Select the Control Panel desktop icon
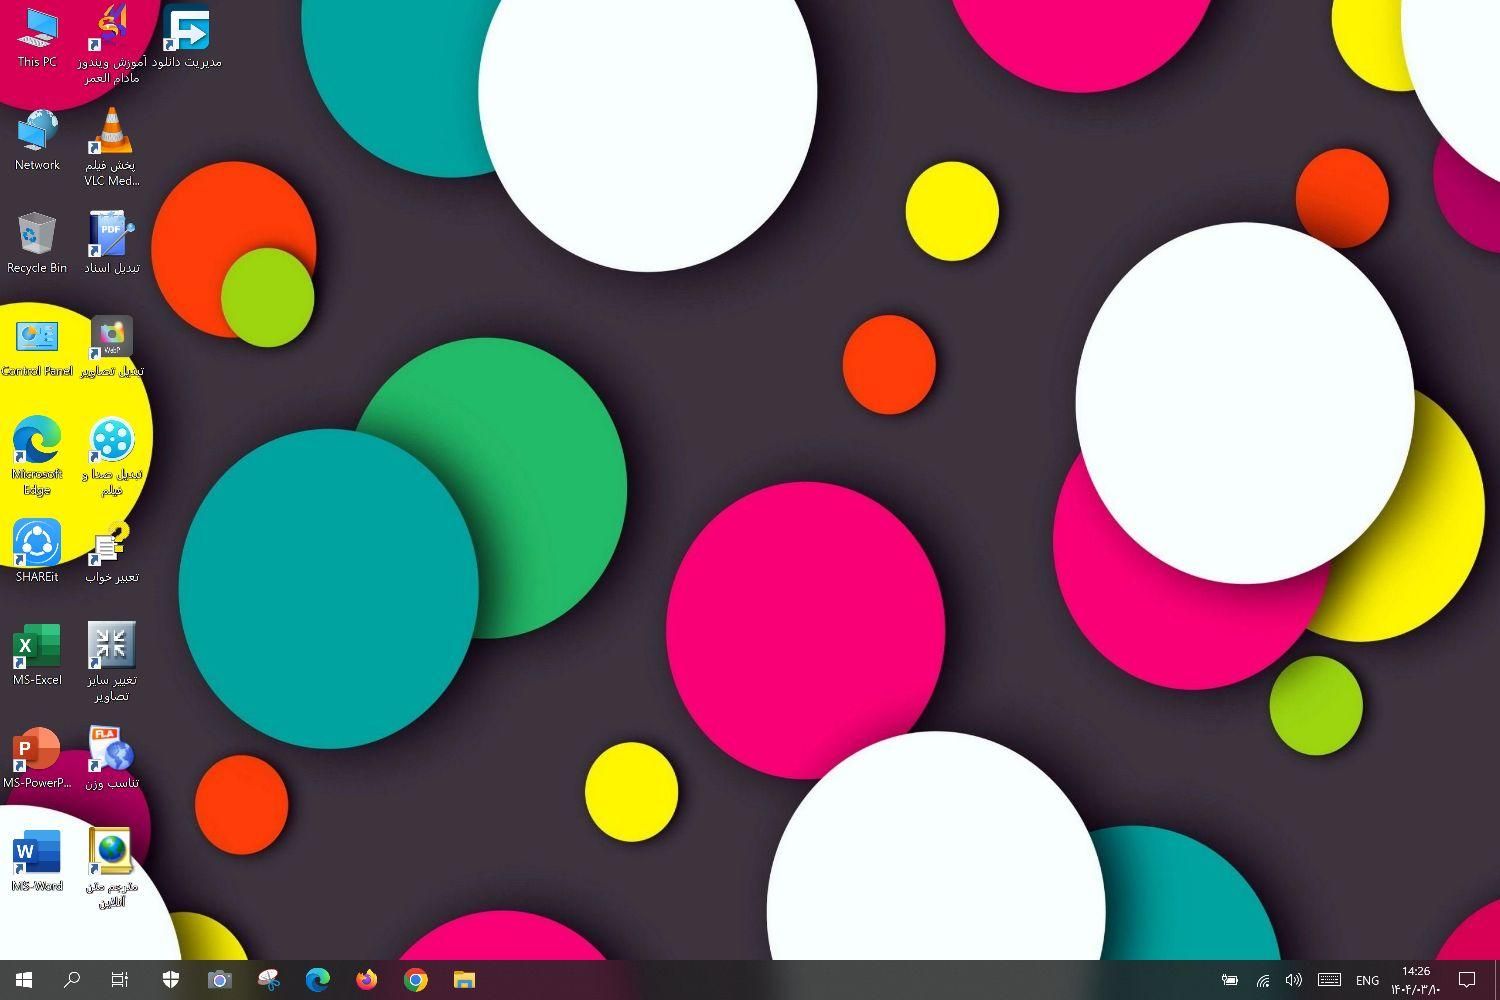 pyautogui.click(x=37, y=347)
